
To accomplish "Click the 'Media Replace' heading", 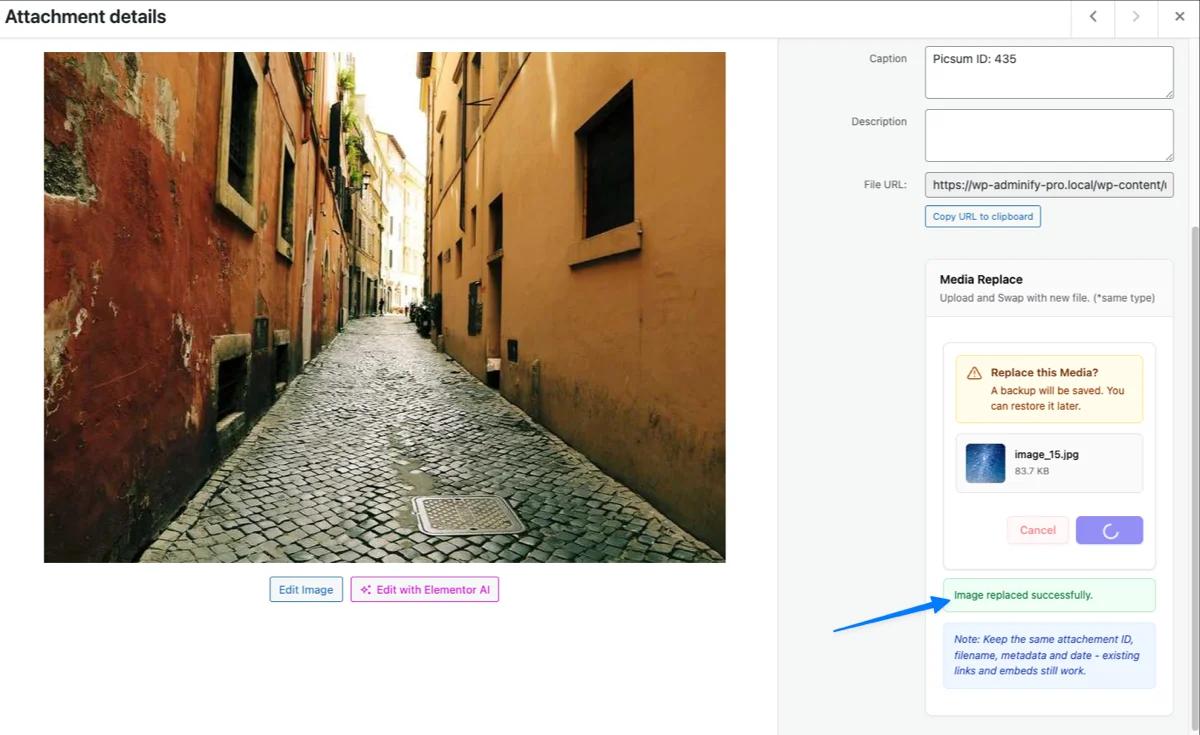I will [x=981, y=280].
